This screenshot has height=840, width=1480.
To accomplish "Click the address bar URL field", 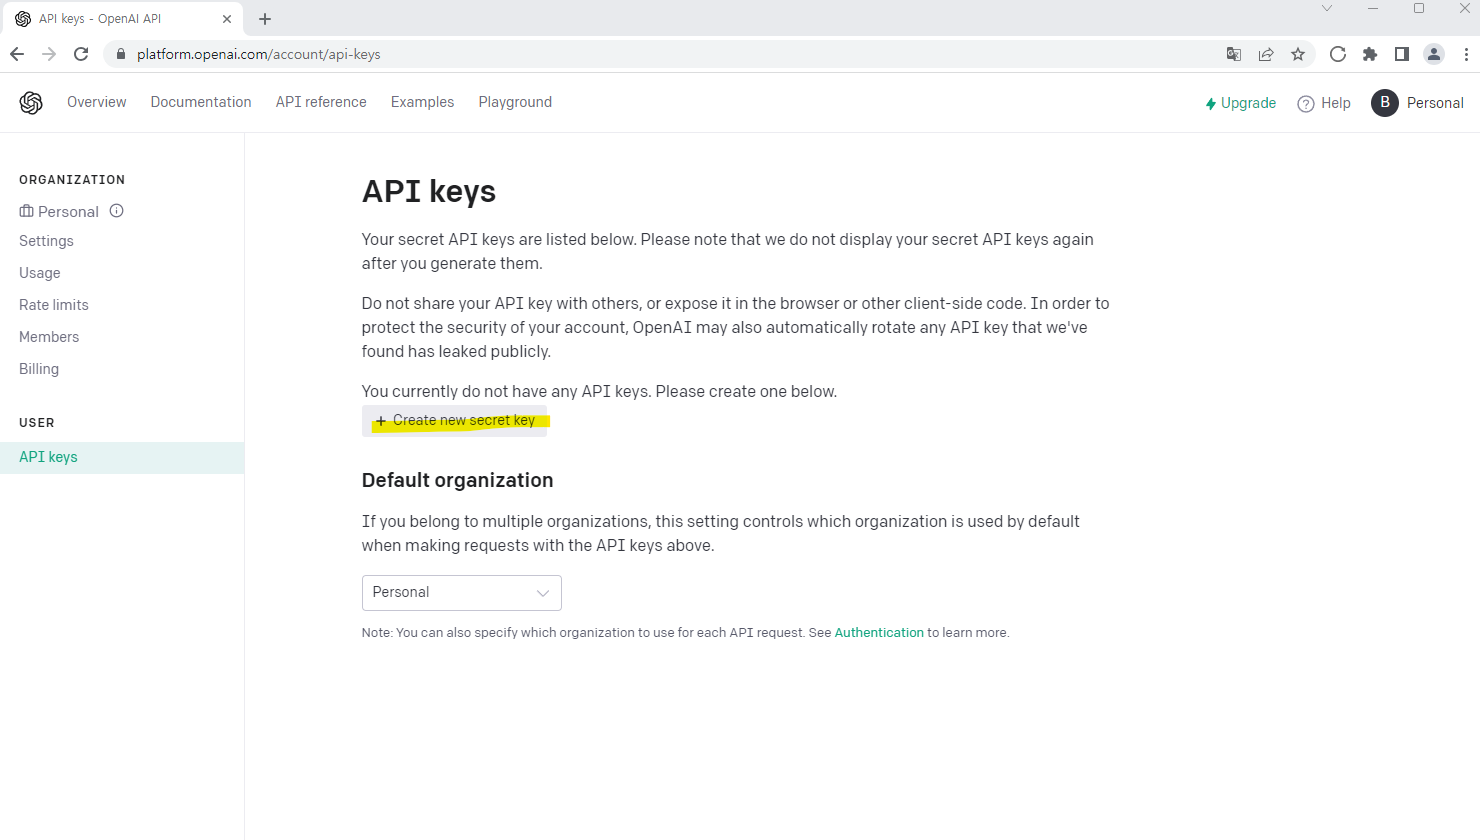I will (x=660, y=54).
